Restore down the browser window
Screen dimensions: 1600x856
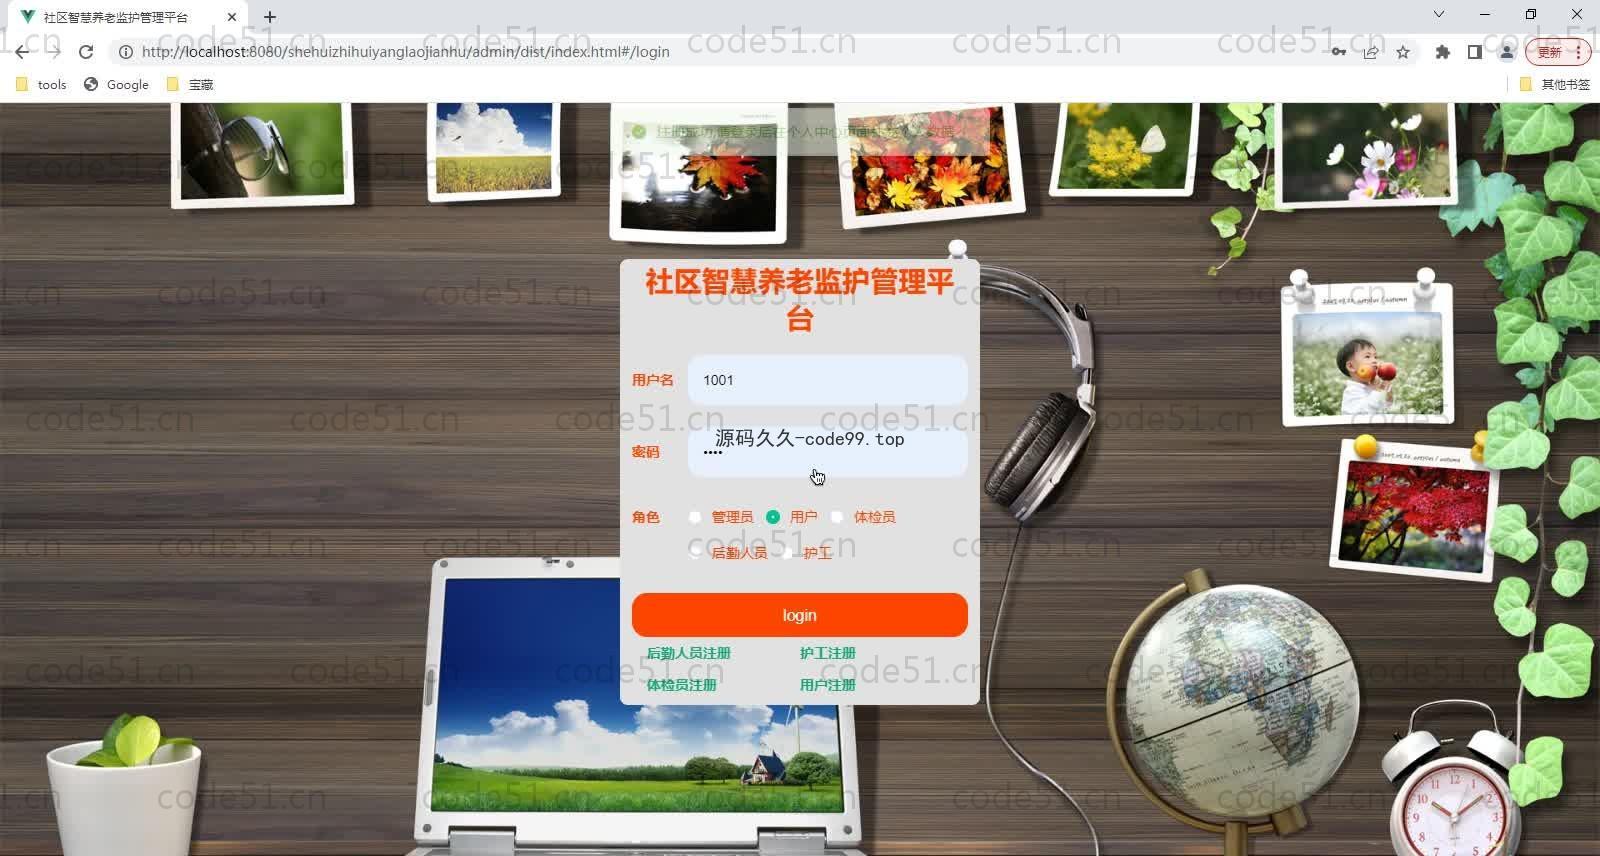(x=1531, y=14)
